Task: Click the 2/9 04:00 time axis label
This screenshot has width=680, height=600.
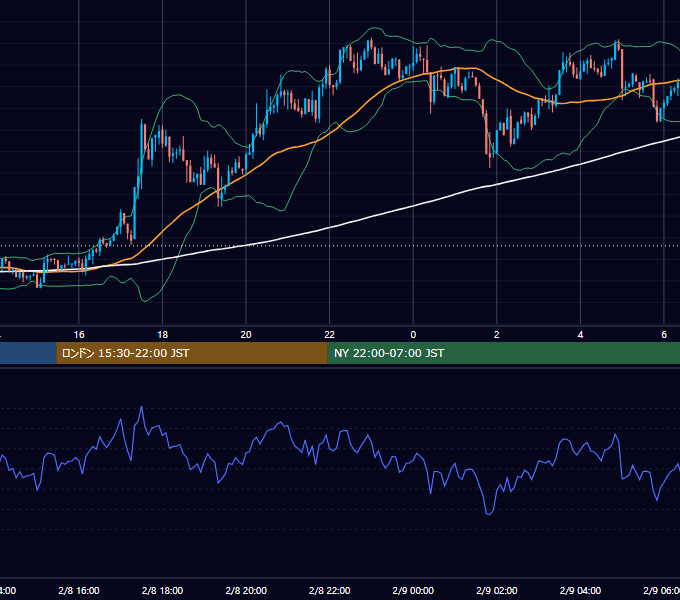Action: [x=580, y=590]
